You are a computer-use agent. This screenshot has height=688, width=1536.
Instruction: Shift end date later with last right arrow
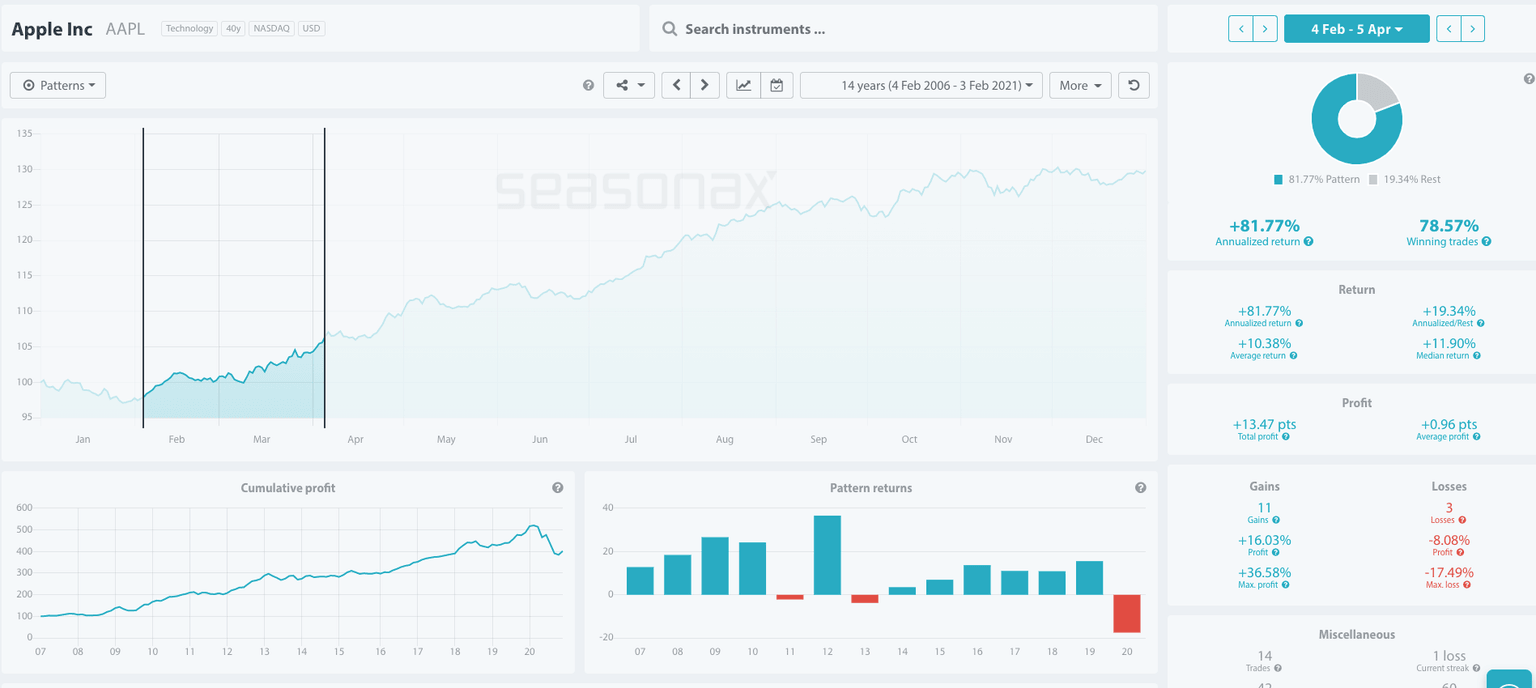(x=1473, y=29)
